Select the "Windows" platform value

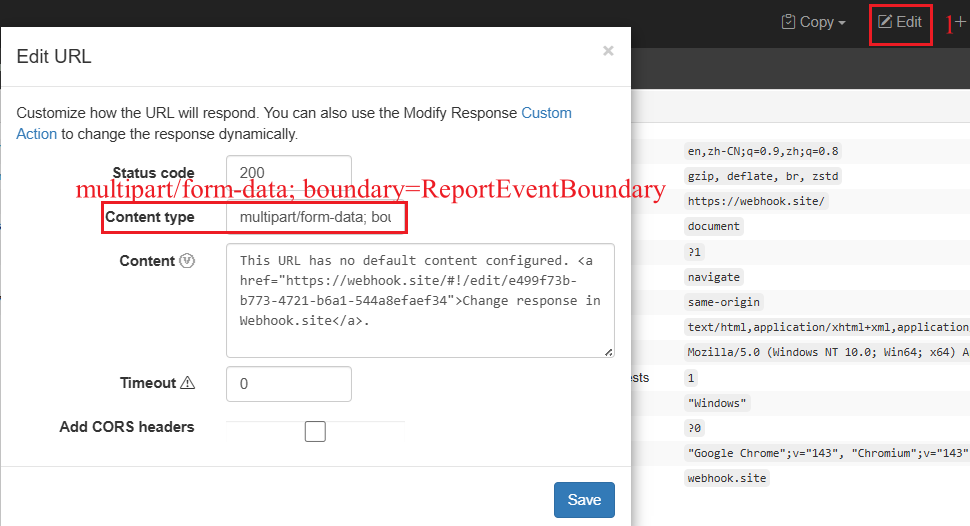pos(718,403)
